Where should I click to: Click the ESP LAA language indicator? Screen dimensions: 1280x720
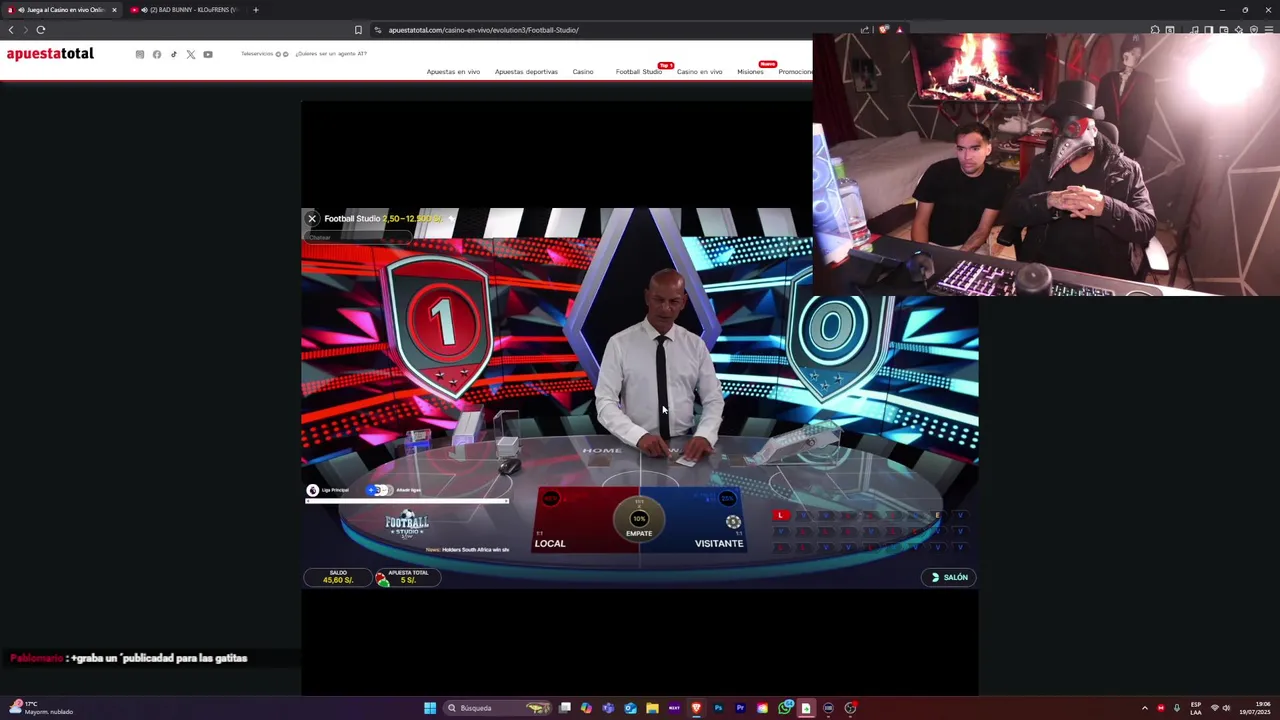[1196, 708]
